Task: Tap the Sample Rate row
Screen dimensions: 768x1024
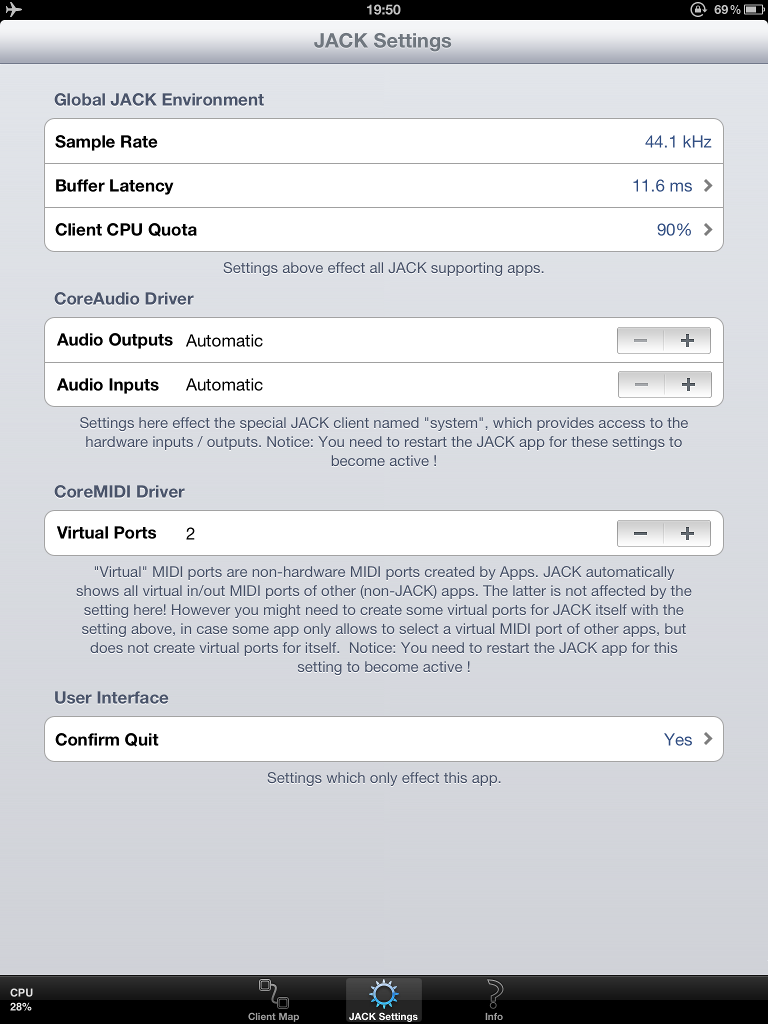Action: coord(384,142)
